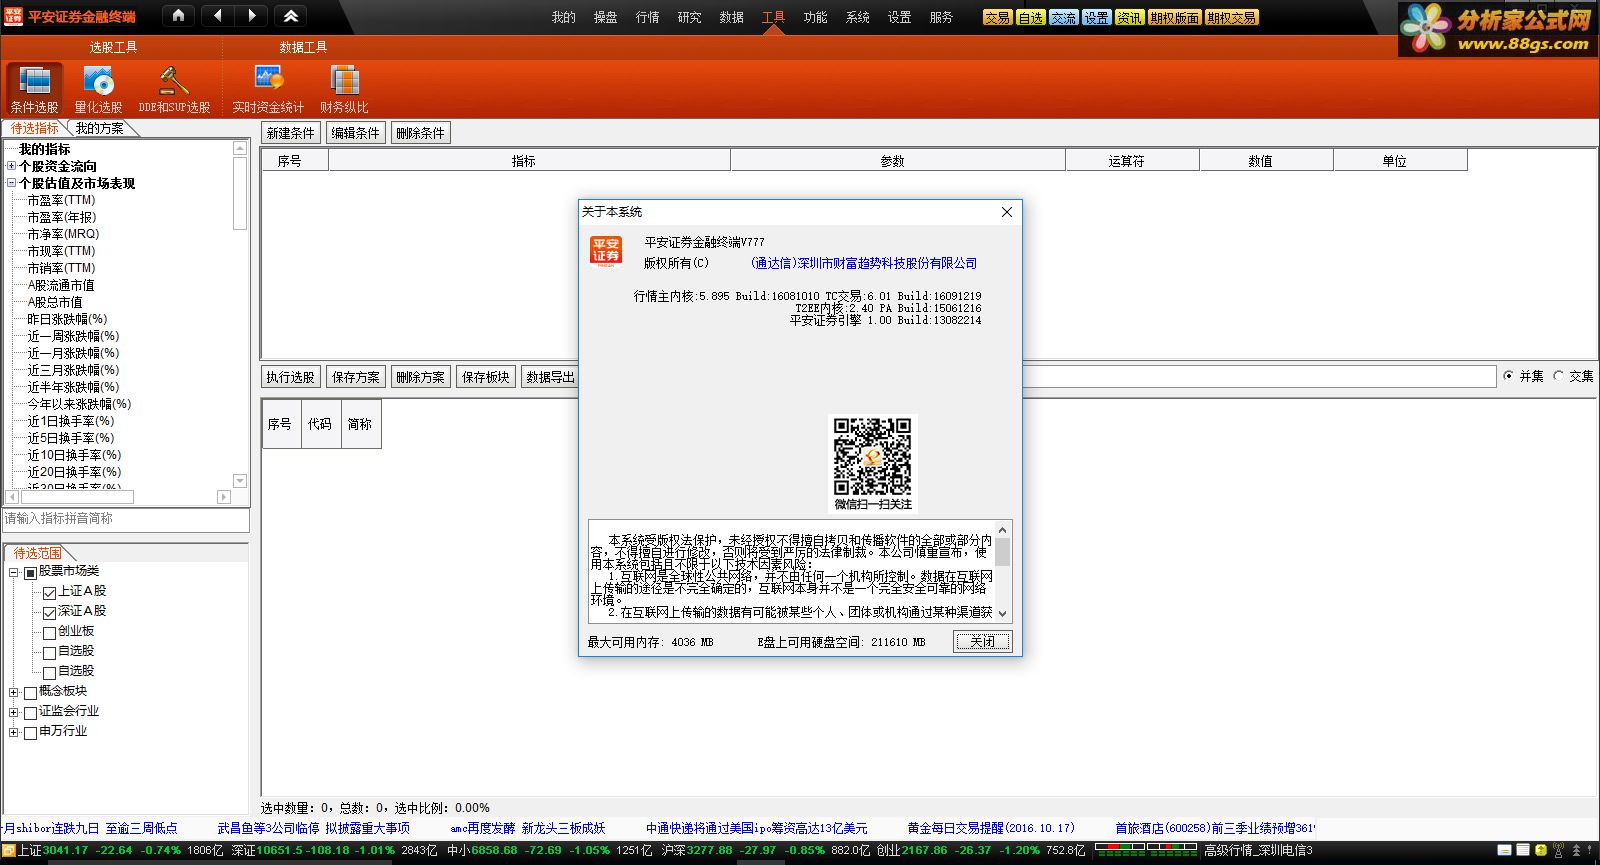
Task: Click the 期权版面 shortcut in the top bar
Action: click(x=1174, y=18)
